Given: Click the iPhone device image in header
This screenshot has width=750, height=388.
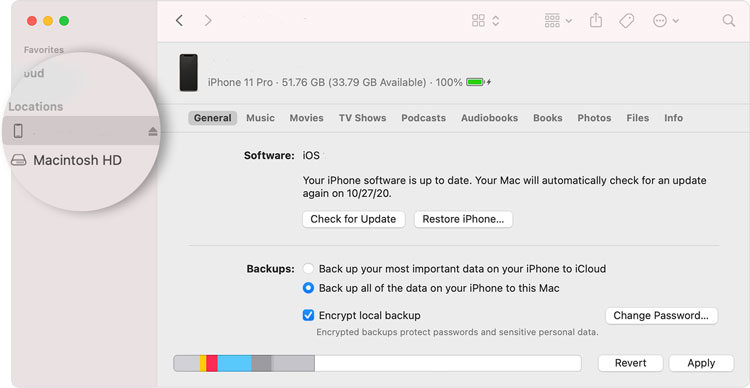Looking at the screenshot, I should [188, 73].
